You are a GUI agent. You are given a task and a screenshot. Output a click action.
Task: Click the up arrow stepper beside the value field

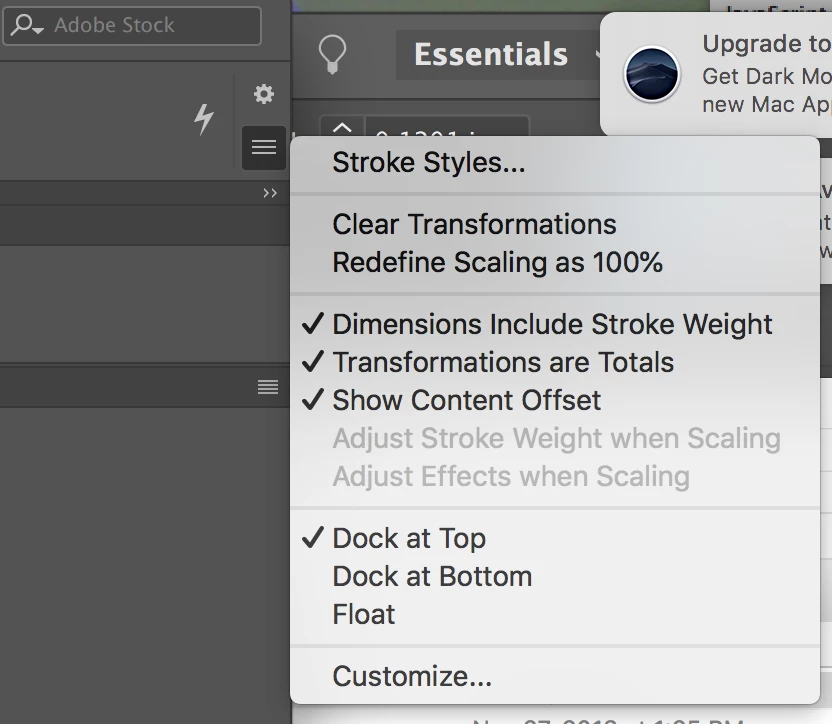[x=342, y=128]
